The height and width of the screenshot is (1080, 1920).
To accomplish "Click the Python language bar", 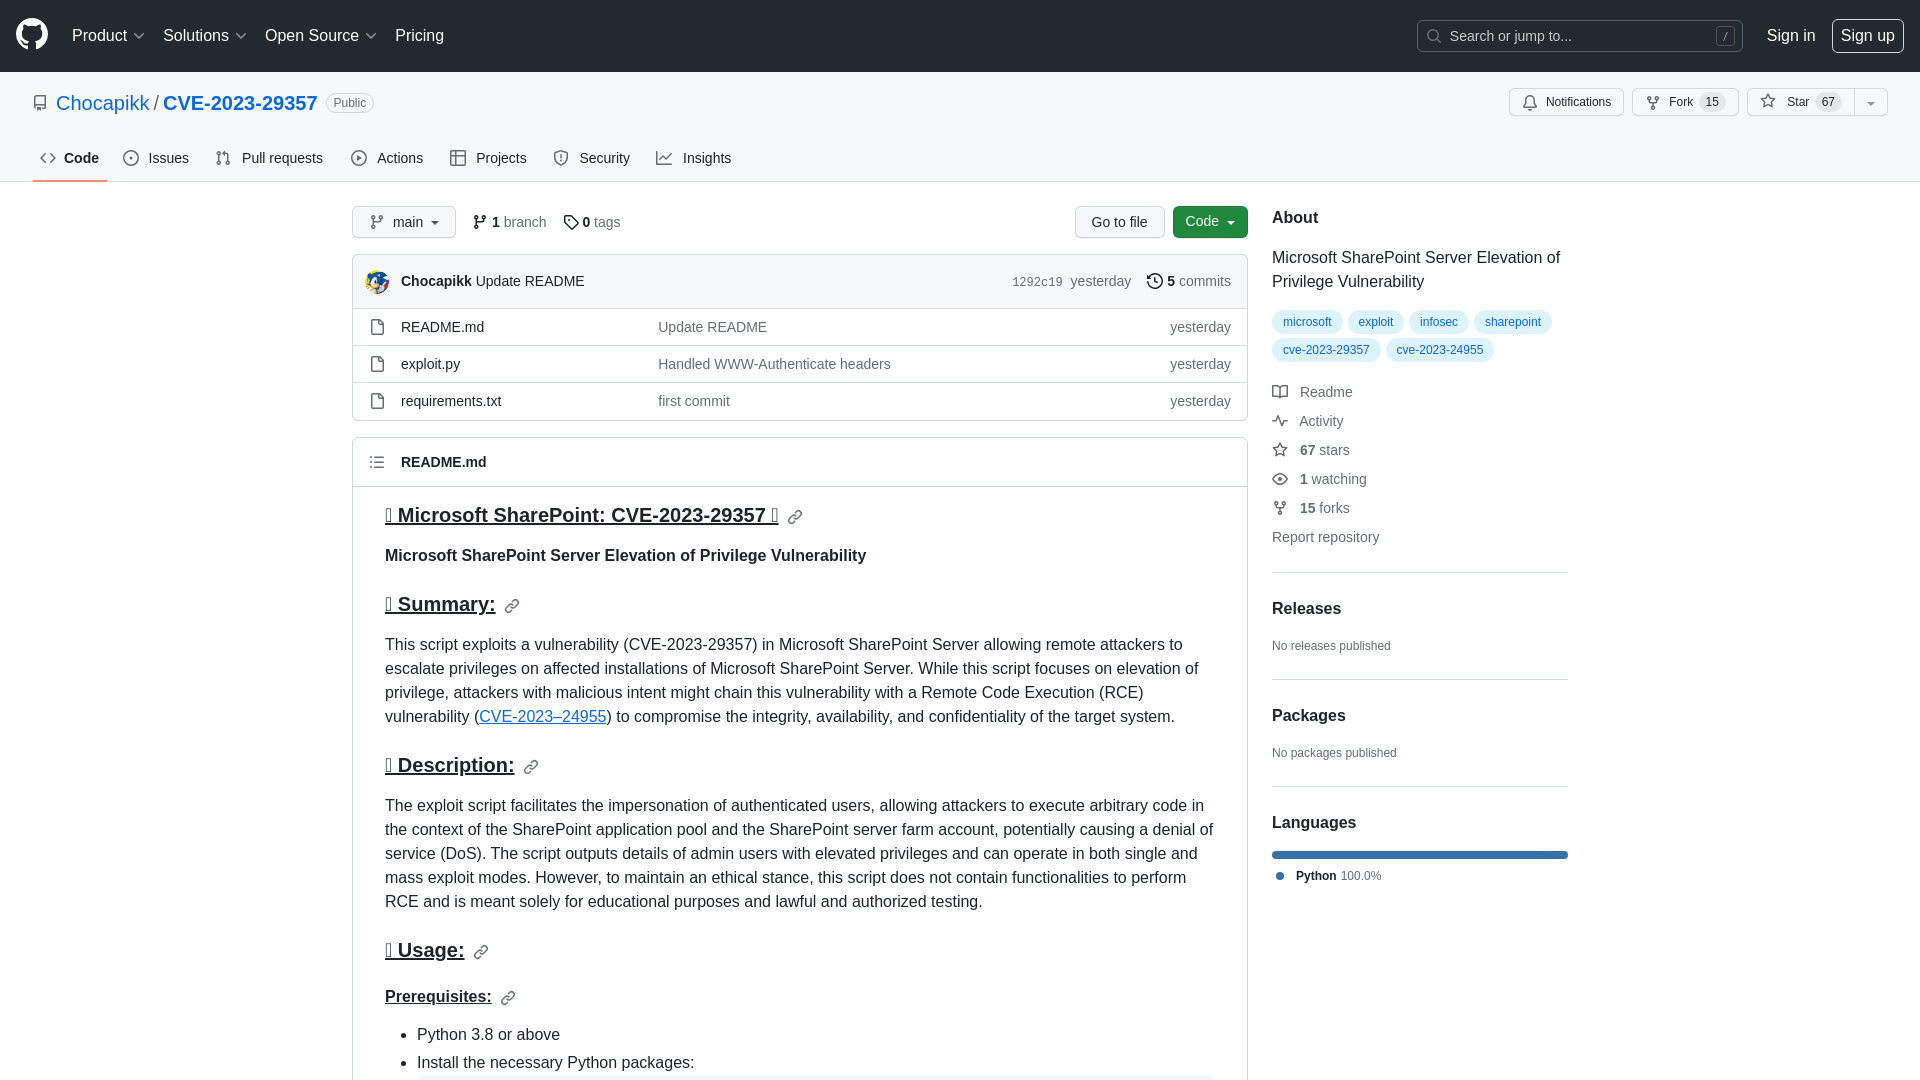I will pyautogui.click(x=1420, y=855).
